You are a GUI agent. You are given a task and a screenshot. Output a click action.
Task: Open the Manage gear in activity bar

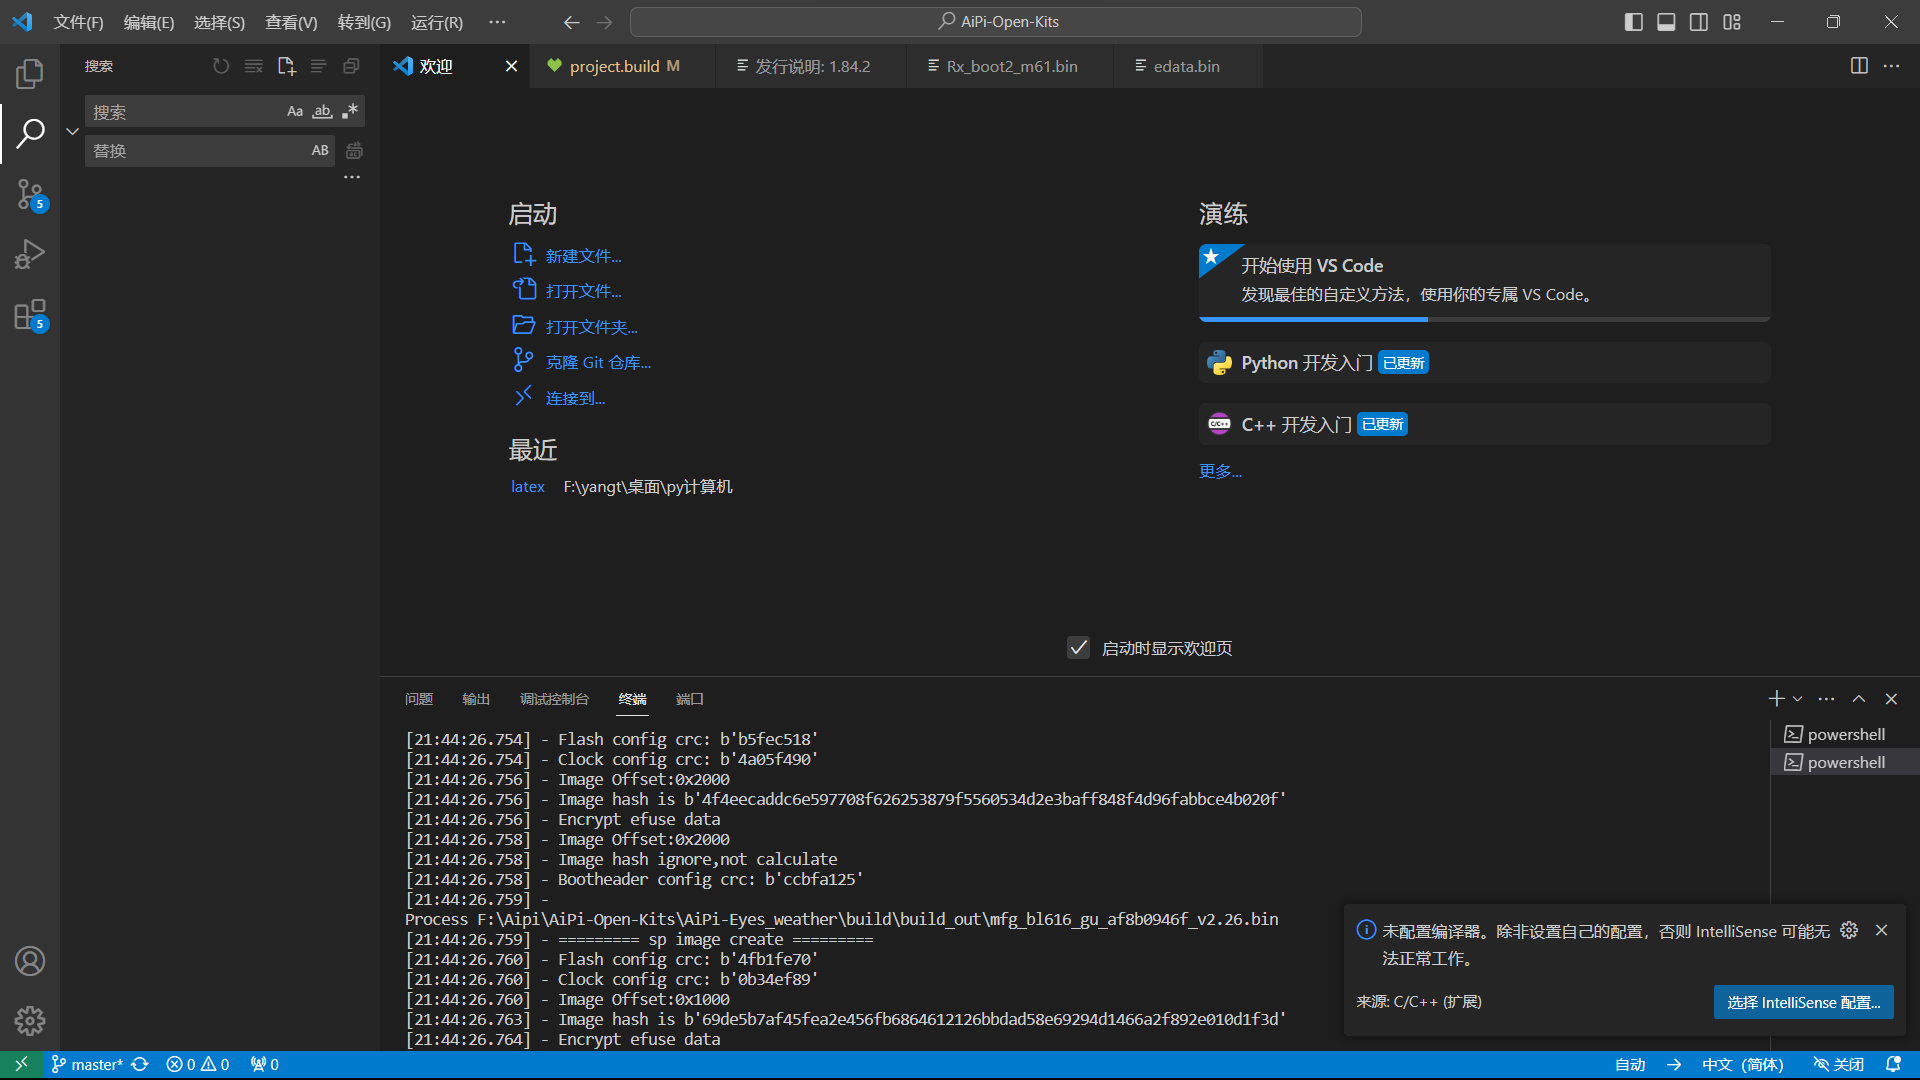pyautogui.click(x=30, y=1021)
